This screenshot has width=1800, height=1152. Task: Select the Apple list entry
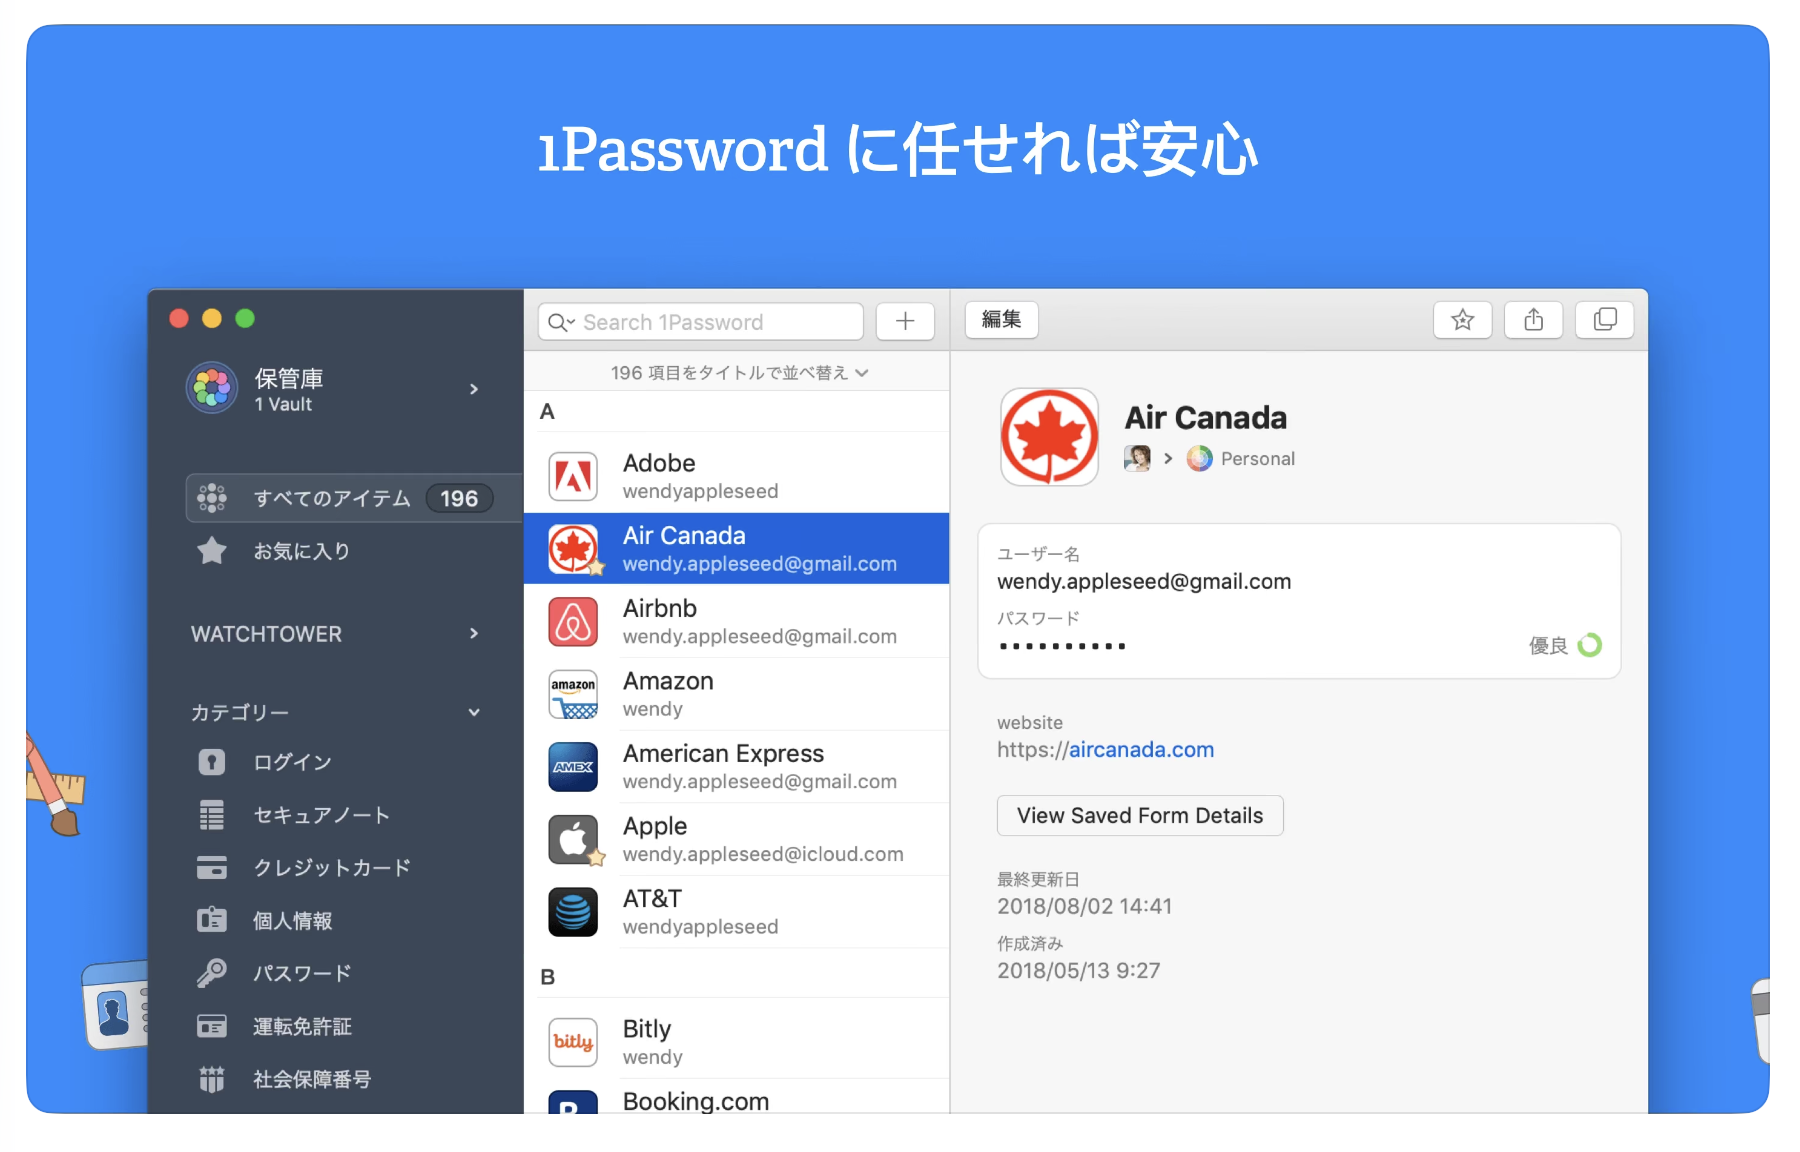737,839
